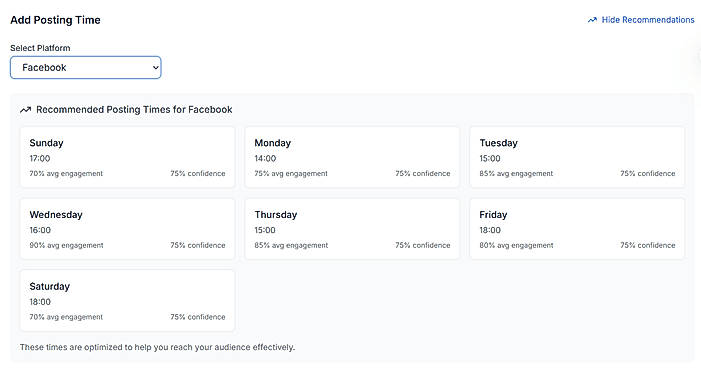Click the Recommended Posting Times for Facebook title
This screenshot has height=368, width=701.
point(134,110)
